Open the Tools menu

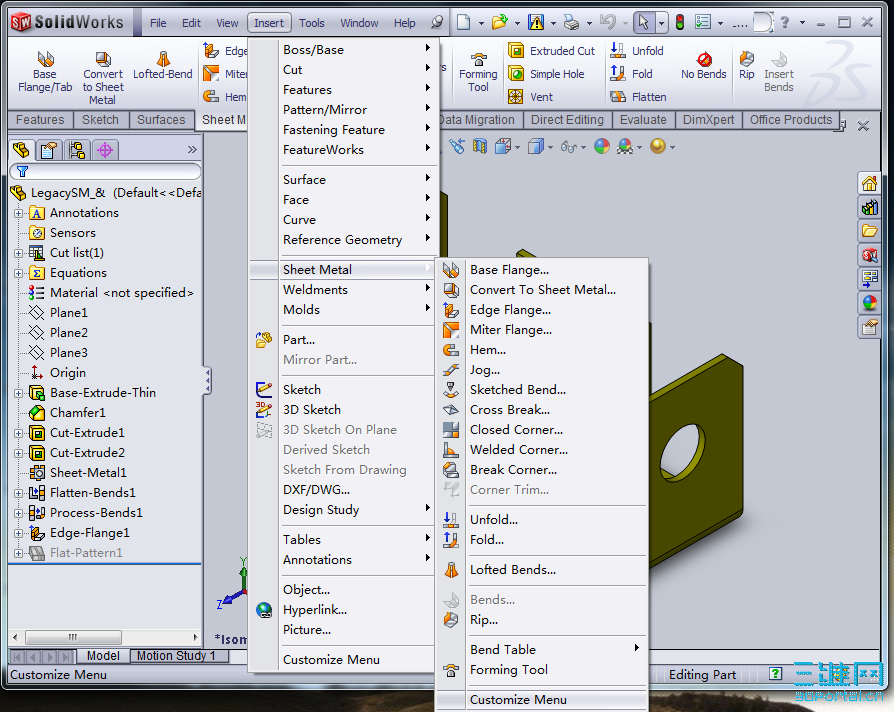311,23
